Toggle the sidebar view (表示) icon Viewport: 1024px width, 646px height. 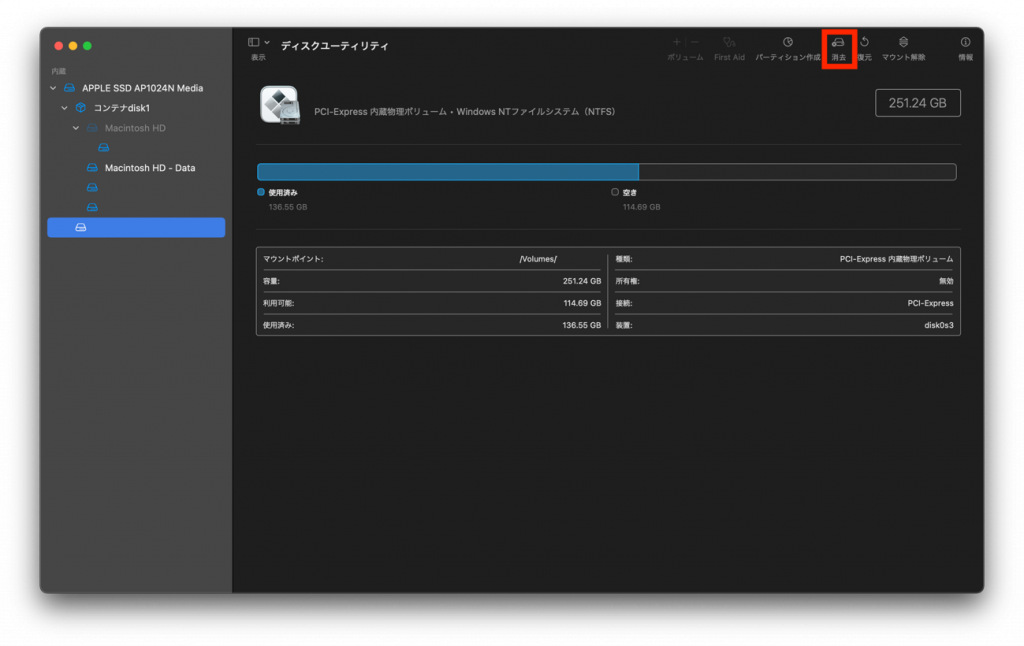pos(253,42)
